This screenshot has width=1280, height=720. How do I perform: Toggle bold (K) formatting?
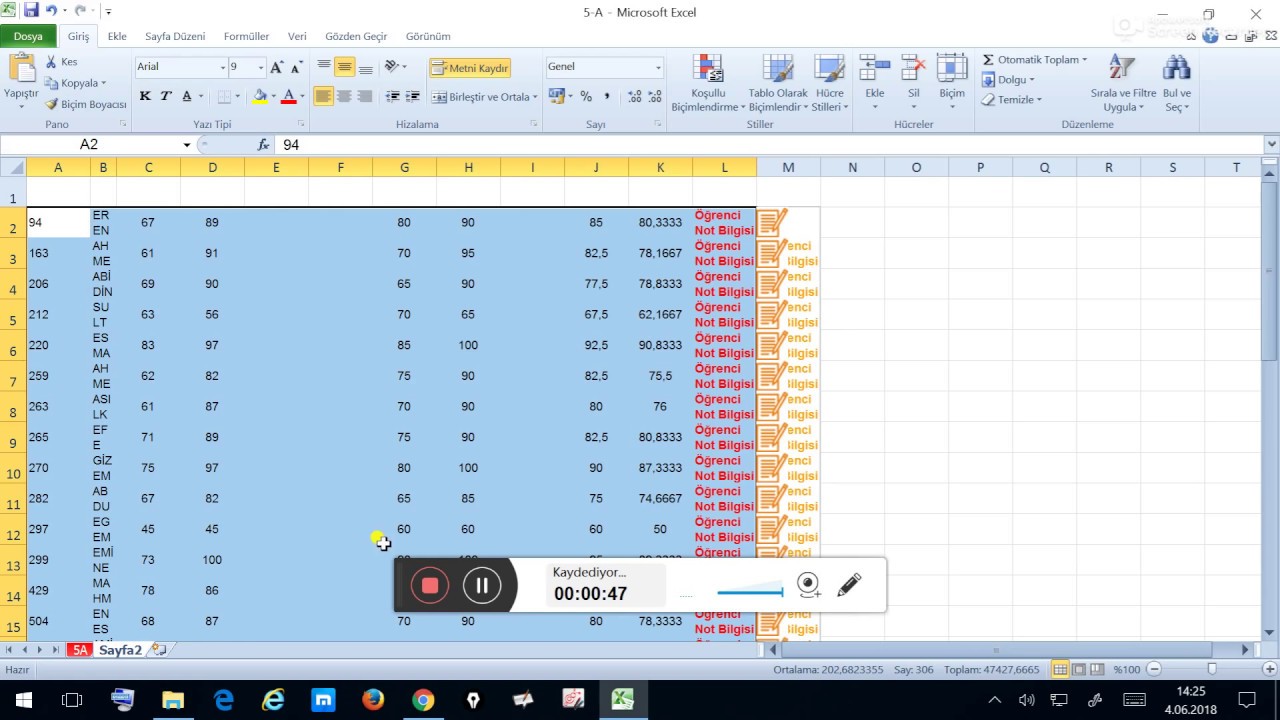(145, 96)
